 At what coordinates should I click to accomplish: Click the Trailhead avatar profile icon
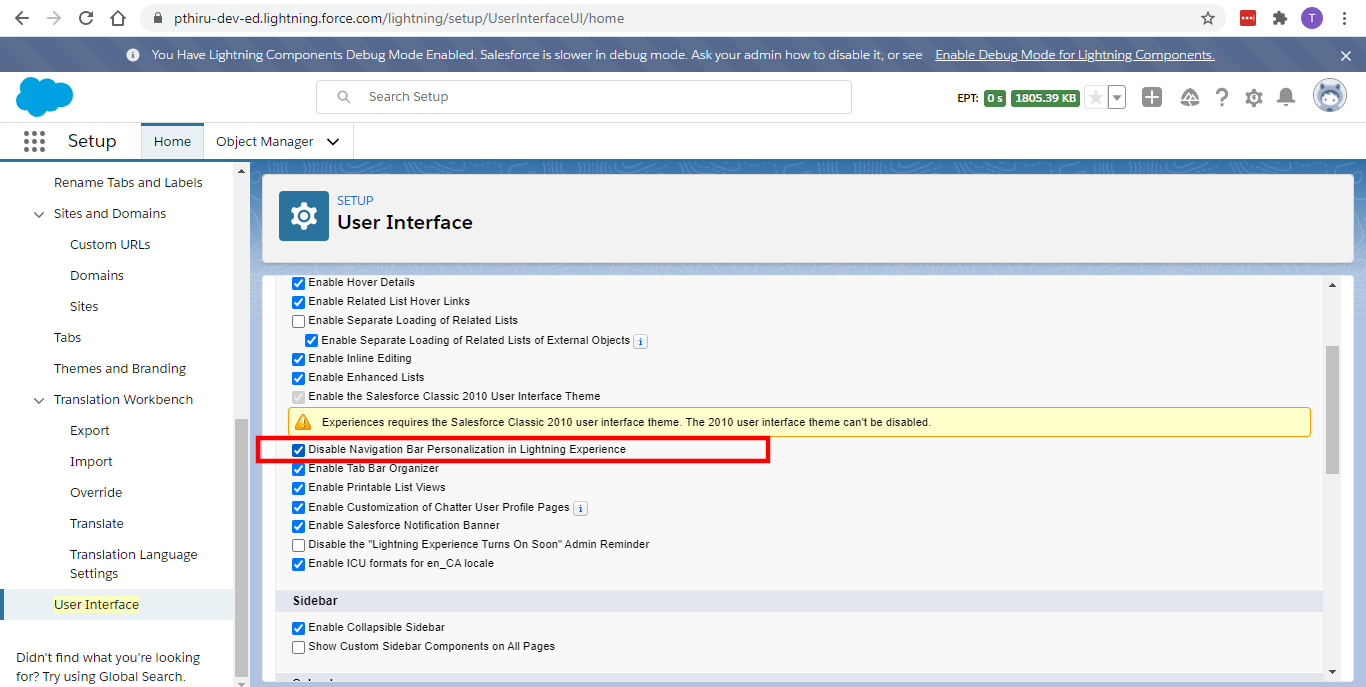[1329, 94]
